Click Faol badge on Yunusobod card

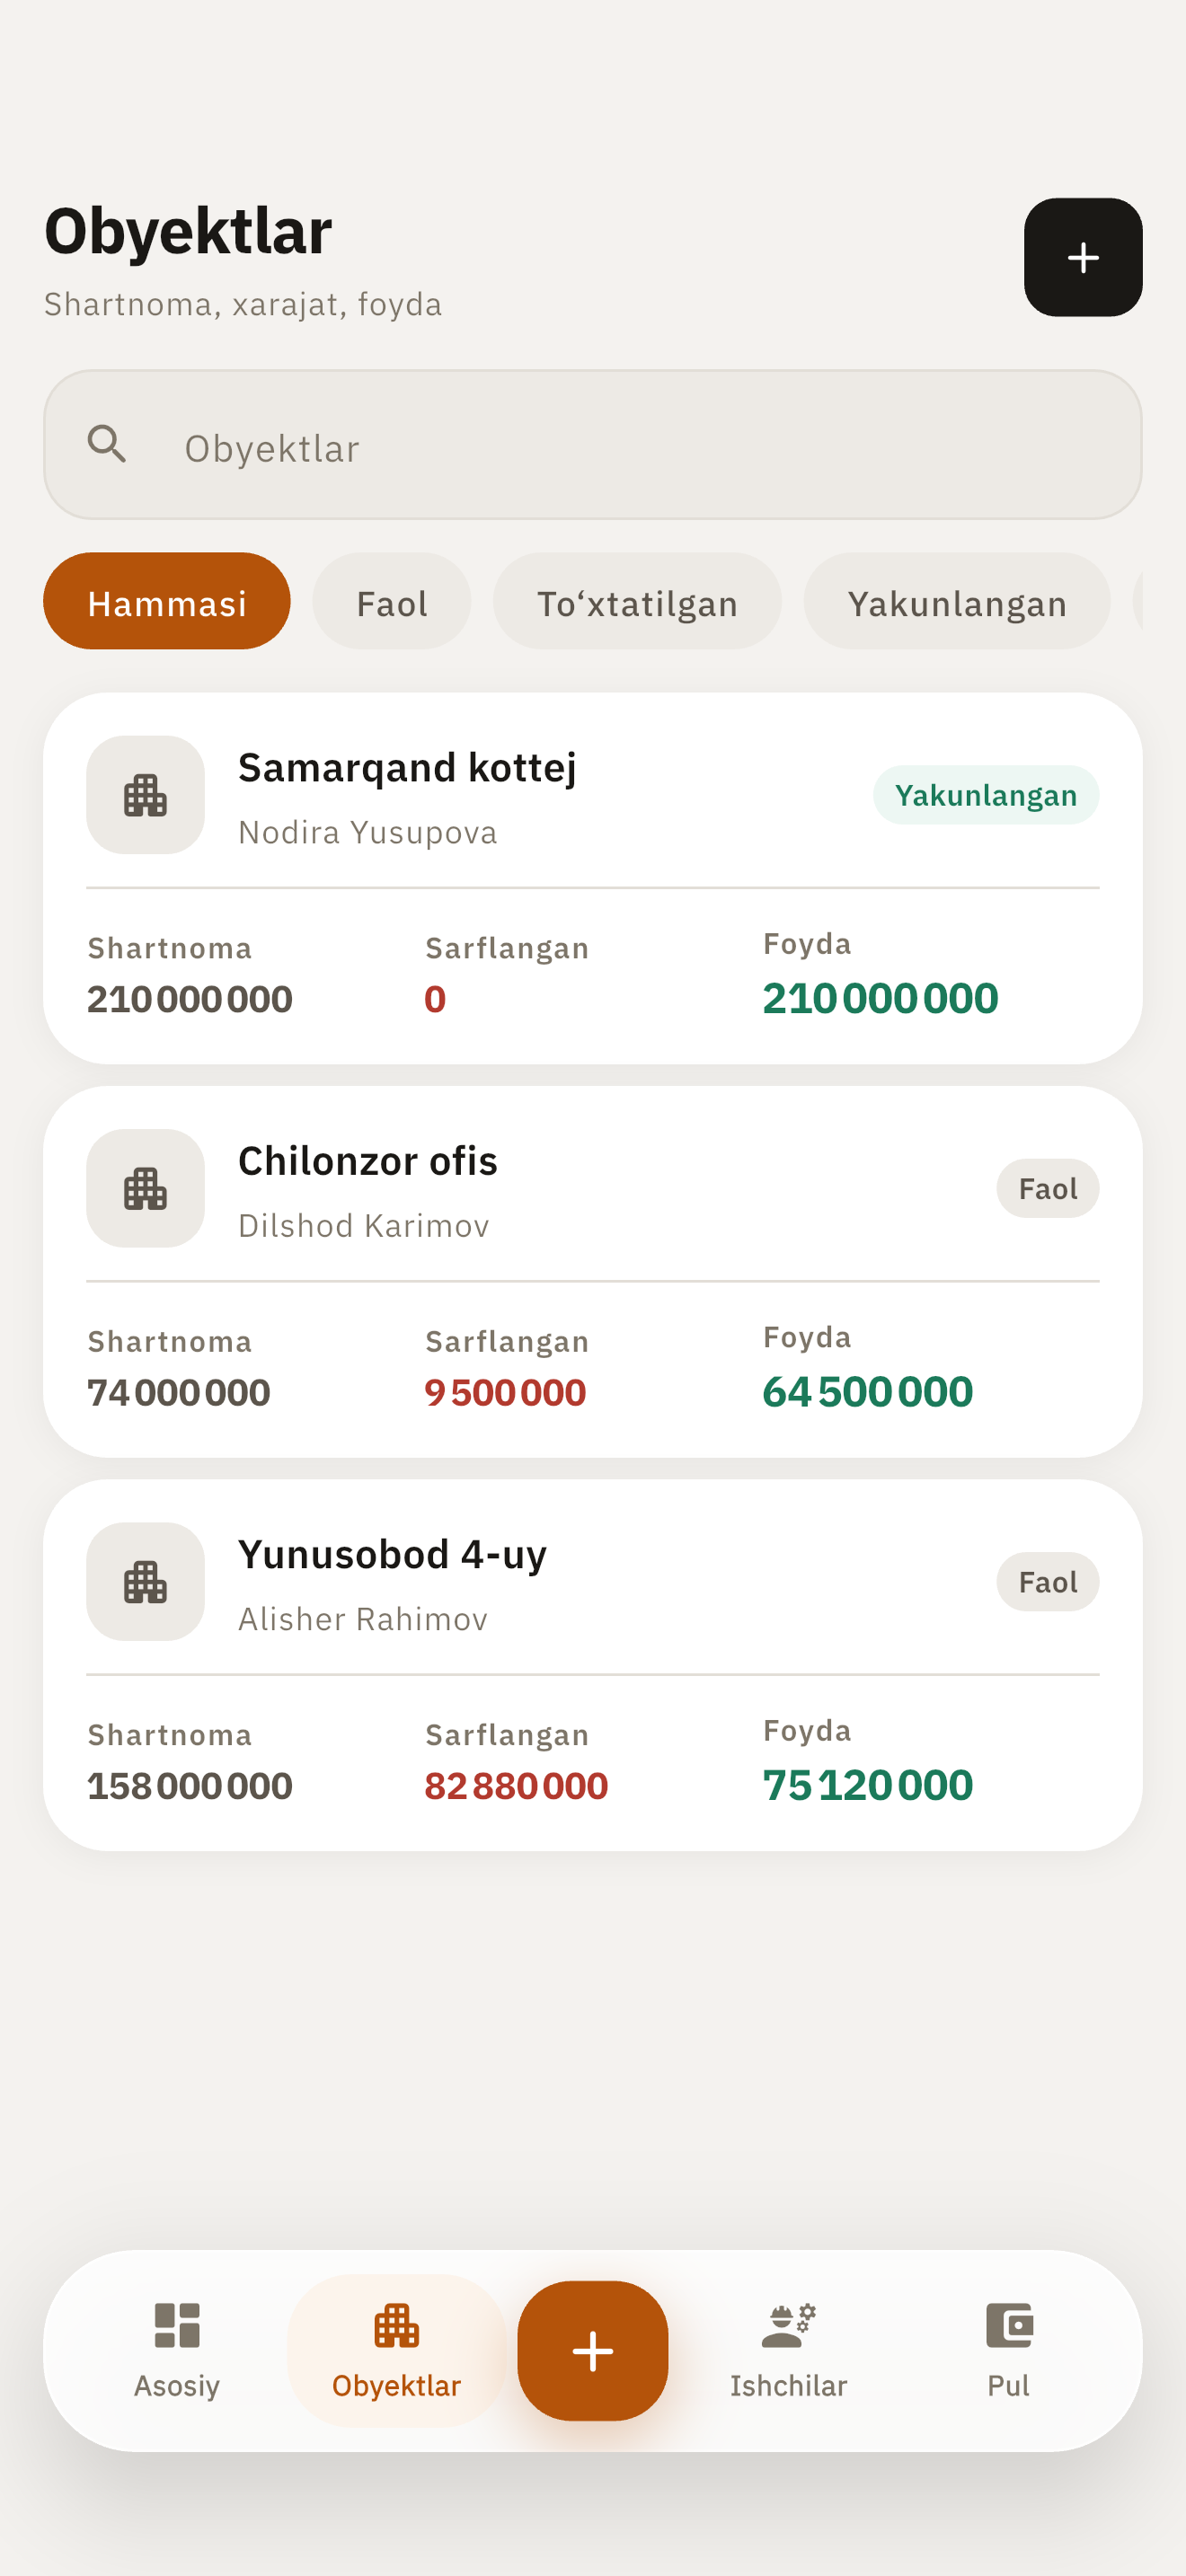click(1048, 1581)
